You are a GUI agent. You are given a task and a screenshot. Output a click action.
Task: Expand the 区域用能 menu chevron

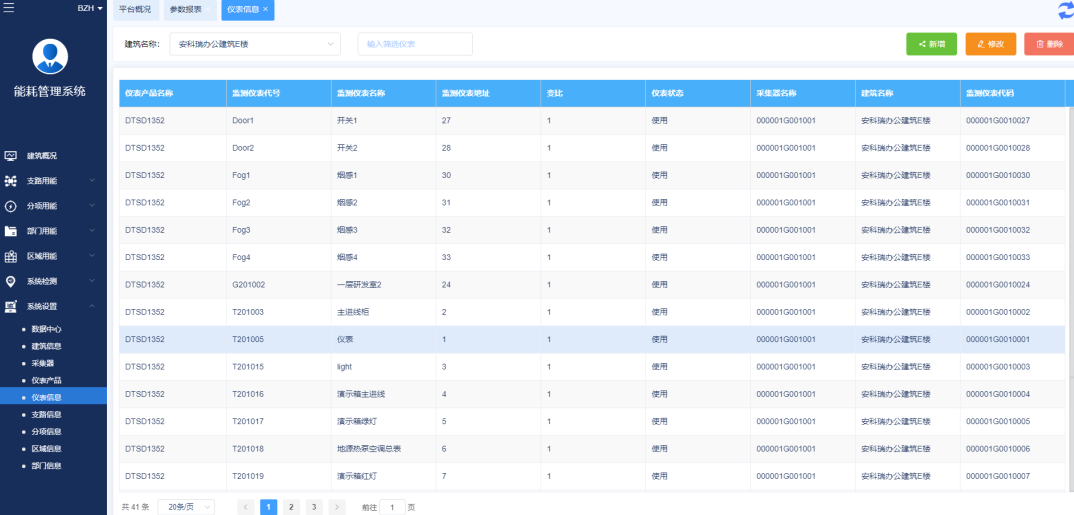point(92,256)
